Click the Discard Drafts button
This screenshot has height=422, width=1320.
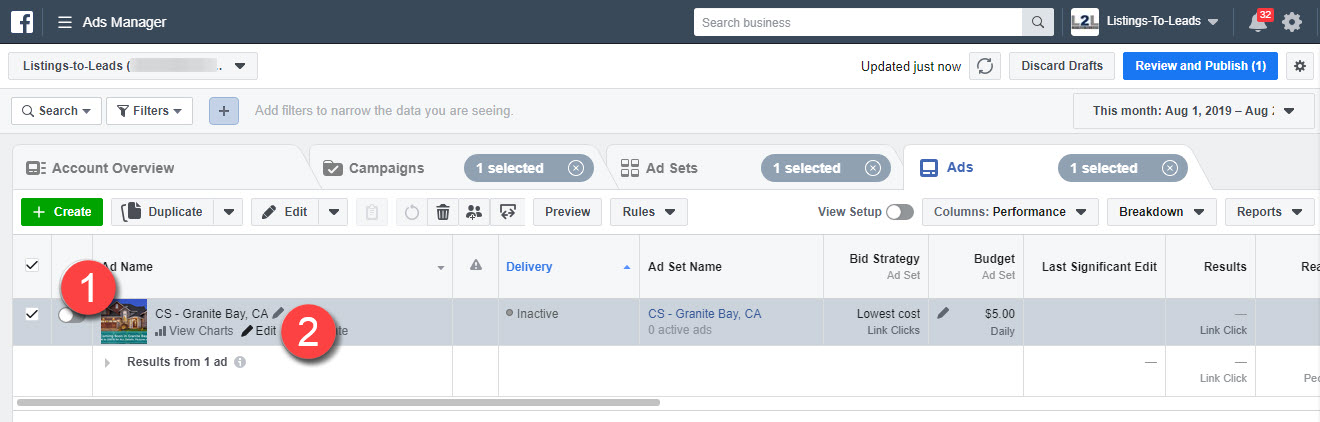[x=1062, y=66]
